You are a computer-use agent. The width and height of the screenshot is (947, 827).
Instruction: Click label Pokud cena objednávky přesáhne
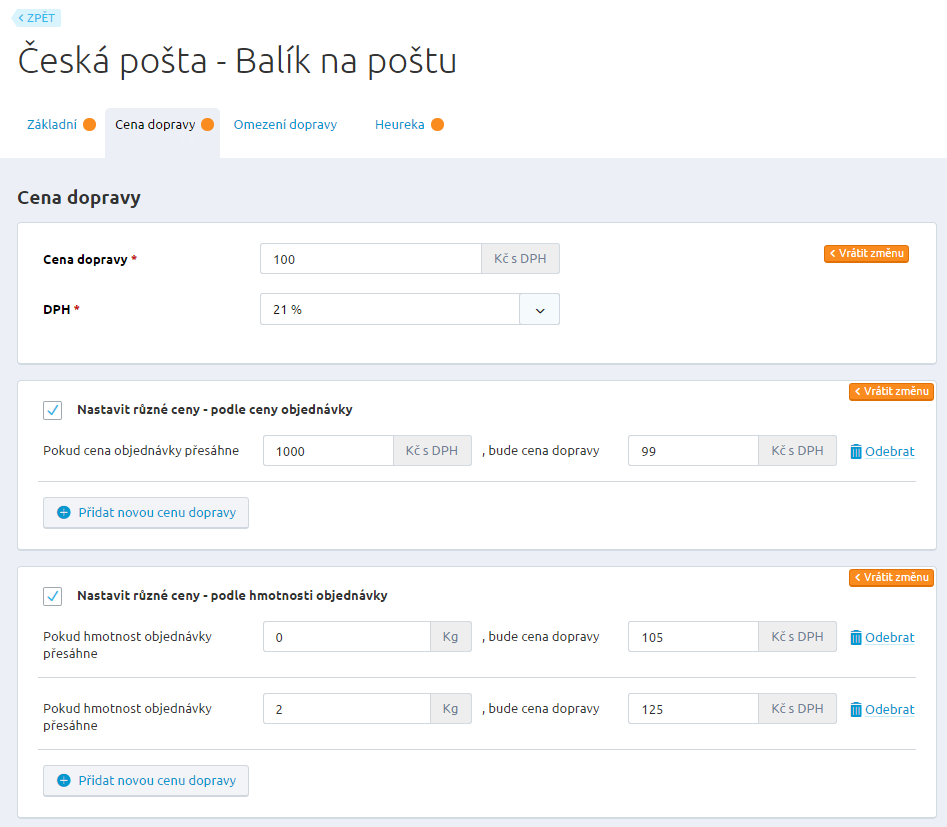click(141, 451)
